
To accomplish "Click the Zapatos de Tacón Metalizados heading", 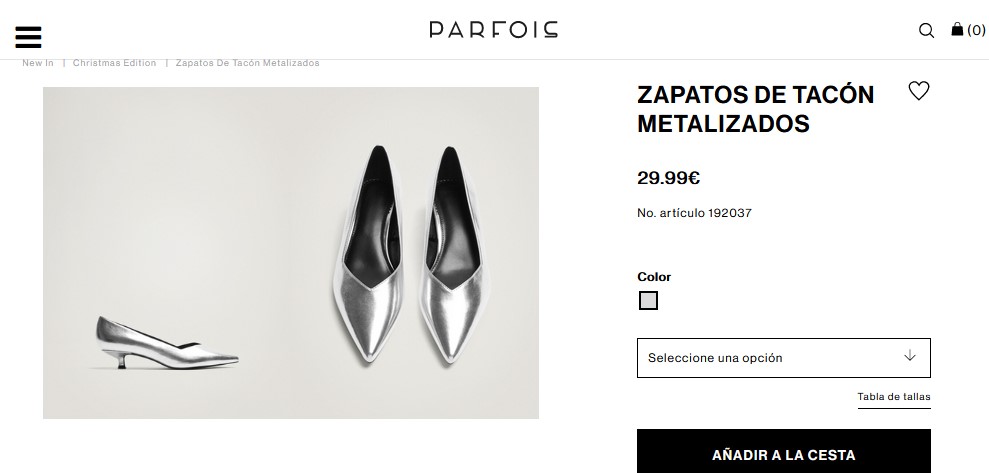I will pyautogui.click(x=755, y=109).
